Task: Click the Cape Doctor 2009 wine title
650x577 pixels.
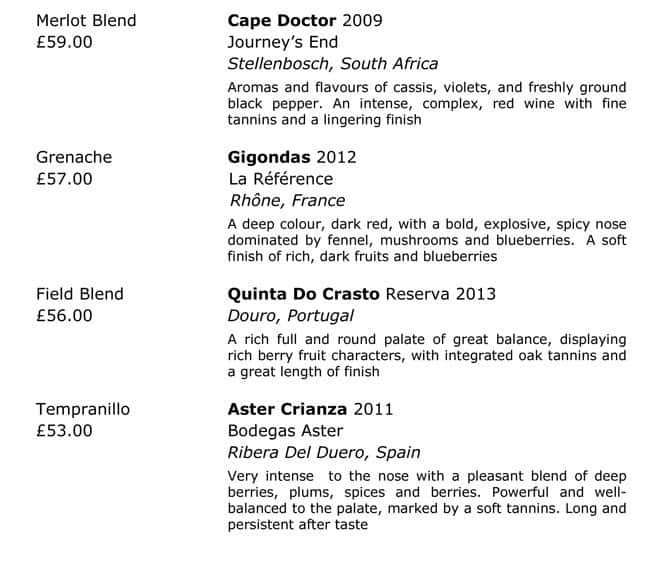Action: (291, 21)
